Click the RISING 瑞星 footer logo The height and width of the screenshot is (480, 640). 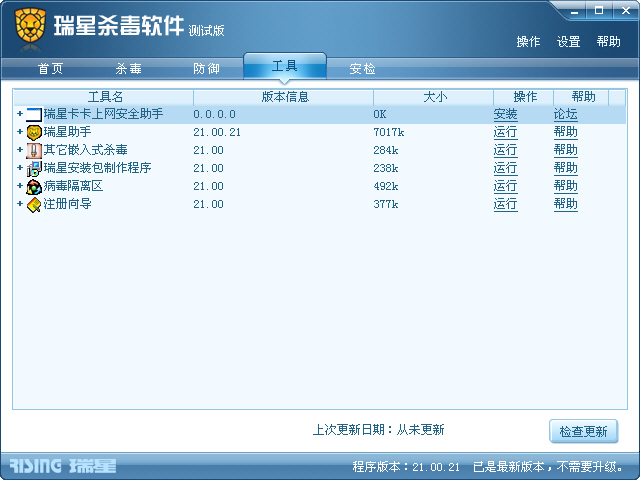[x=63, y=466]
